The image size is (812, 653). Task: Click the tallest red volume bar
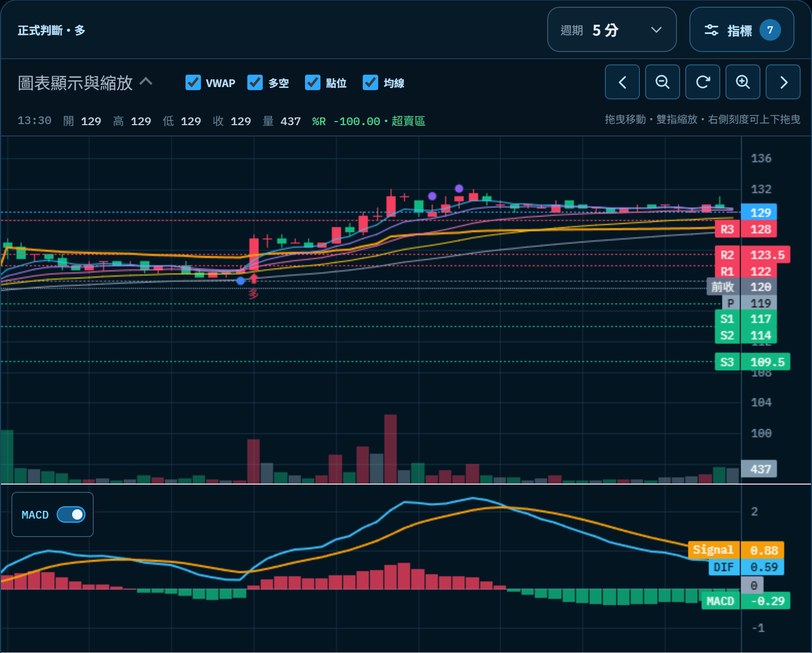pyautogui.click(x=390, y=448)
